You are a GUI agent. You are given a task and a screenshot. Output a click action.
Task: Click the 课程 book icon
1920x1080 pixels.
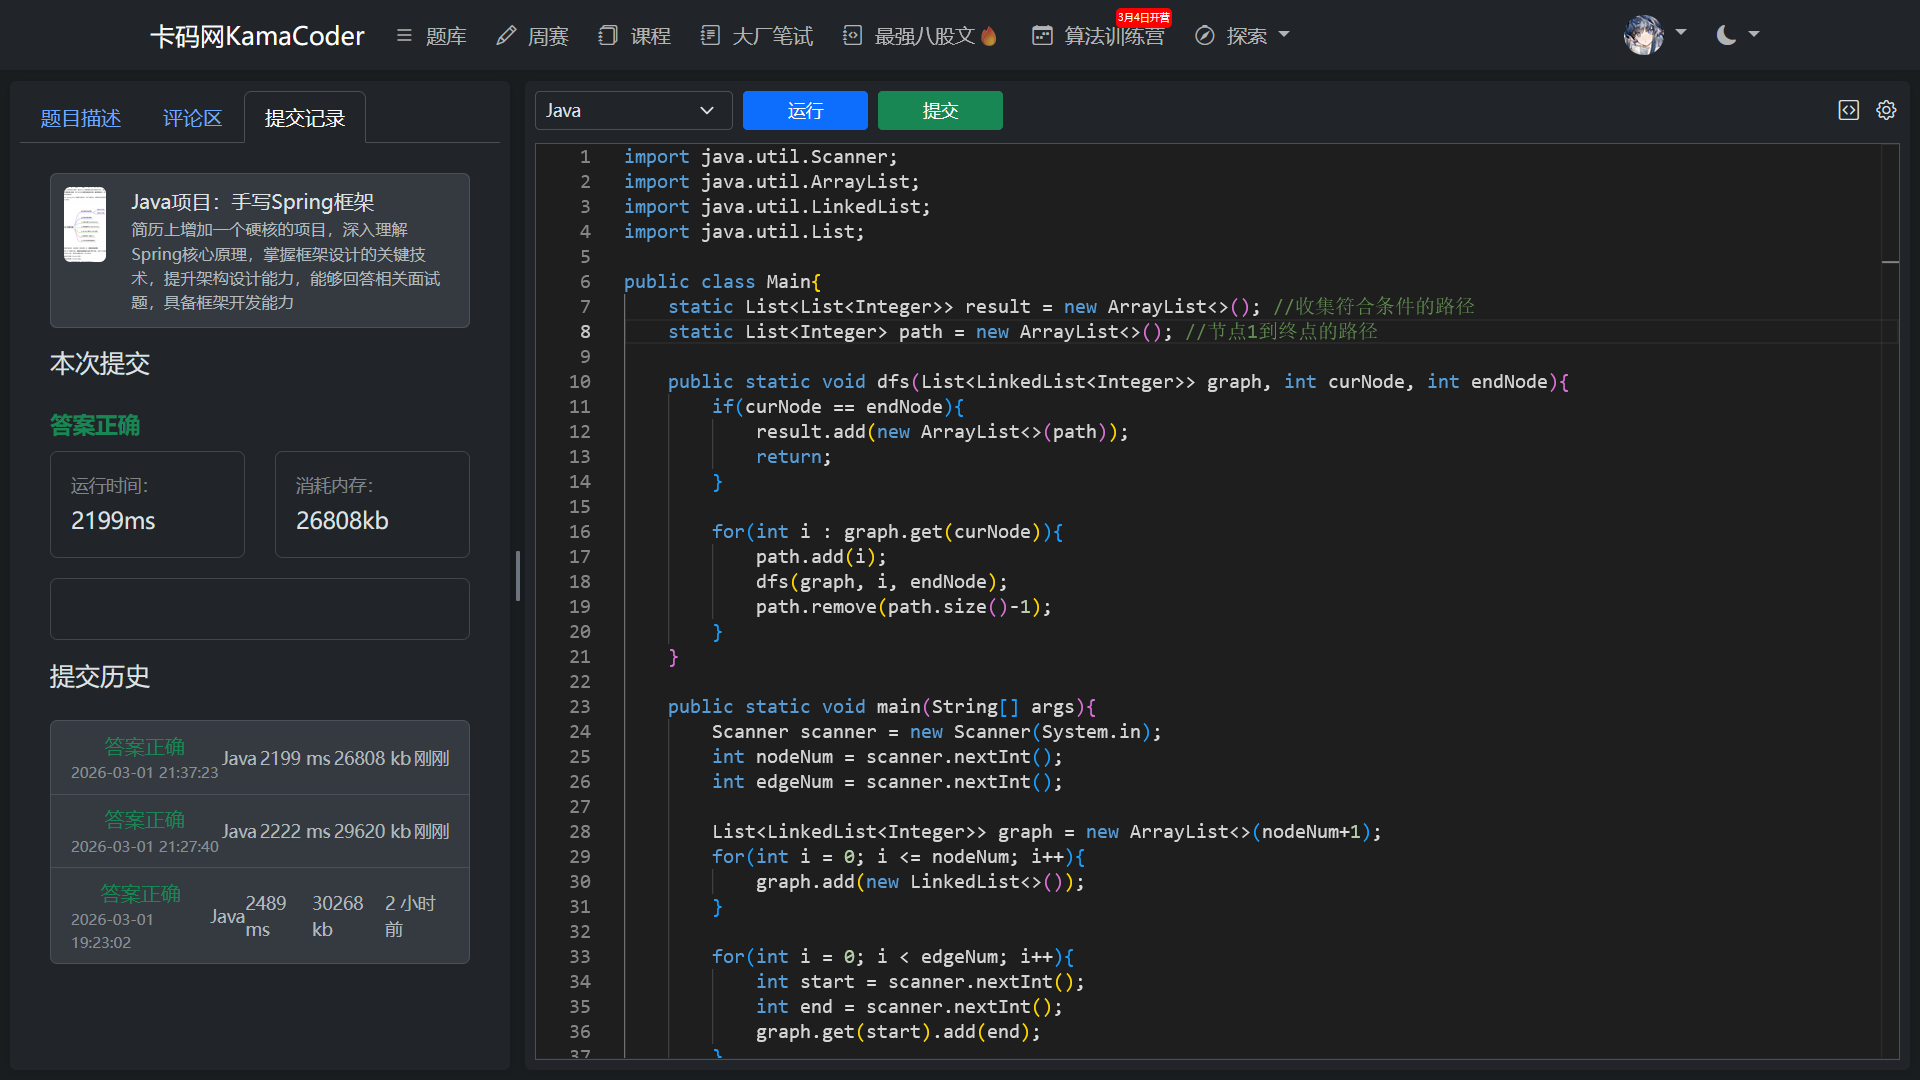(x=607, y=36)
